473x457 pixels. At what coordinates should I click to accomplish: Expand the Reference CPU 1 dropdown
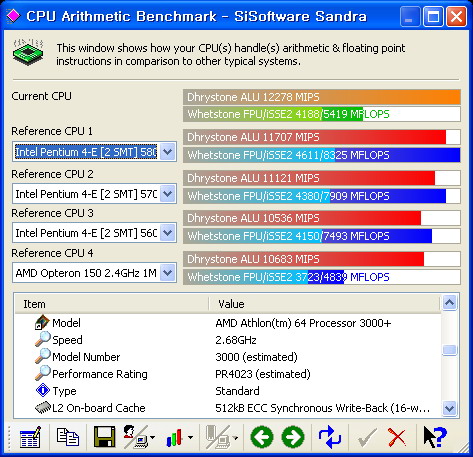point(168,152)
